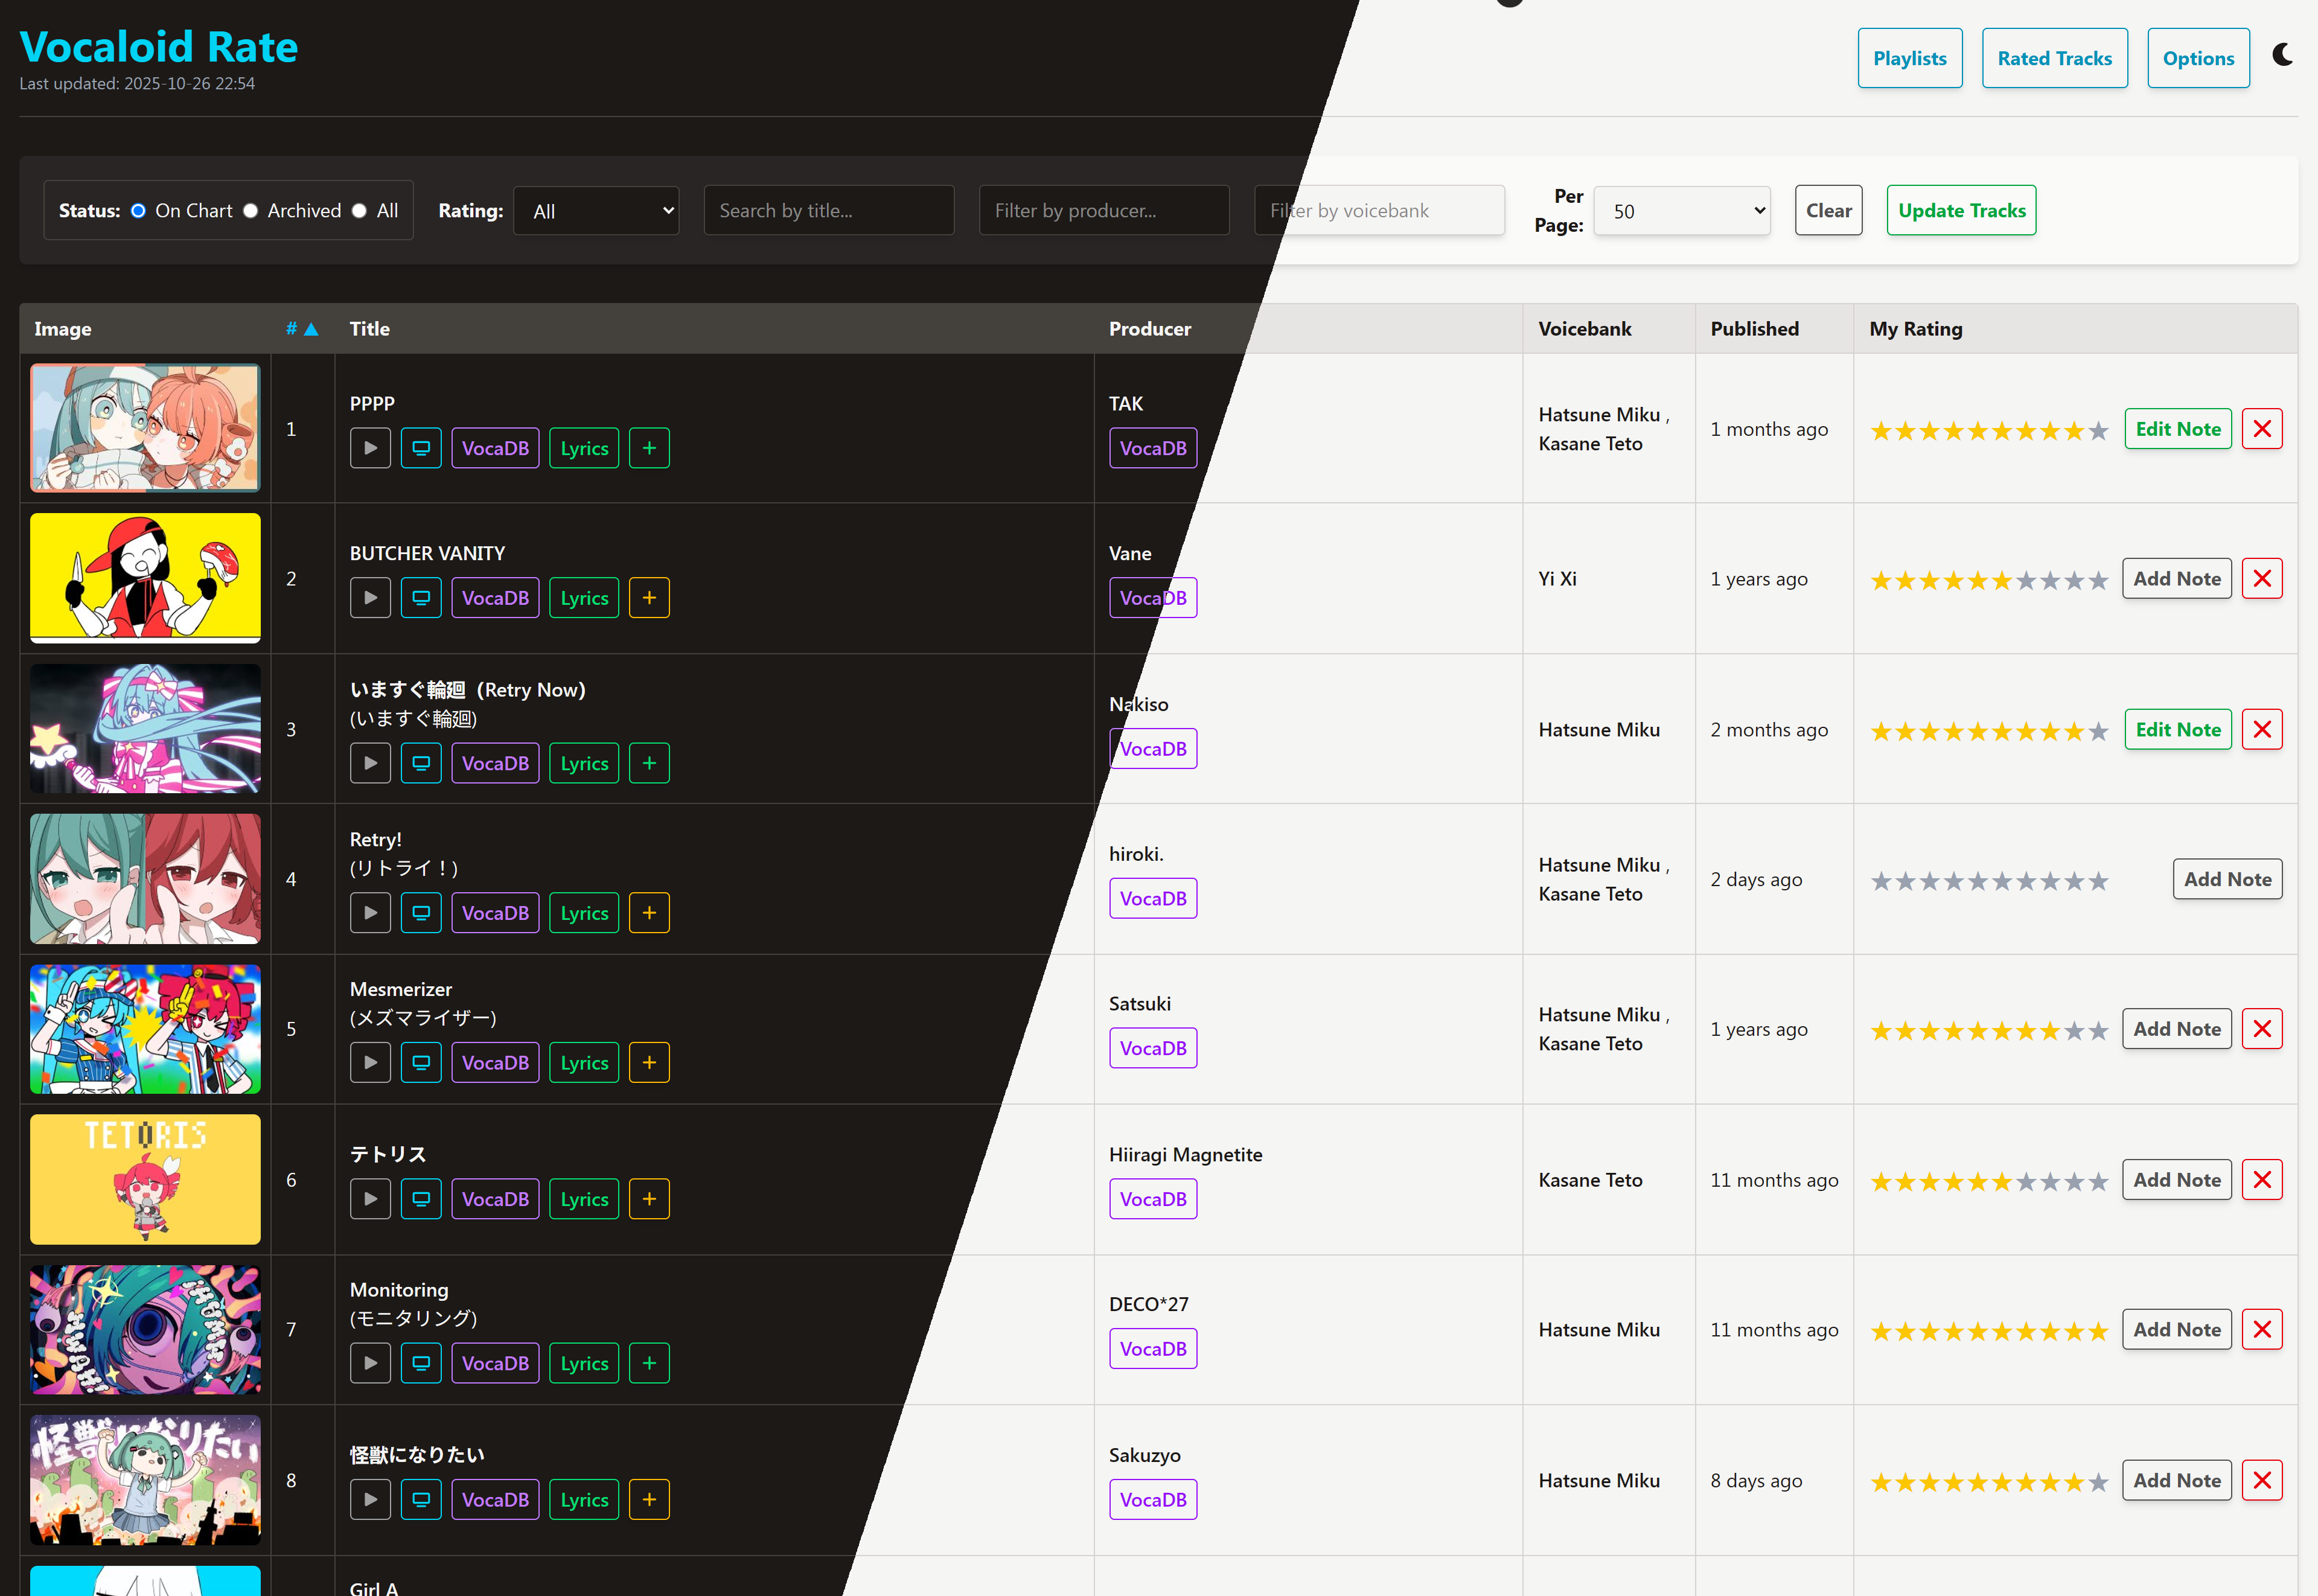2318x1596 pixels.
Task: Play the PPPP track
Action: (370, 448)
